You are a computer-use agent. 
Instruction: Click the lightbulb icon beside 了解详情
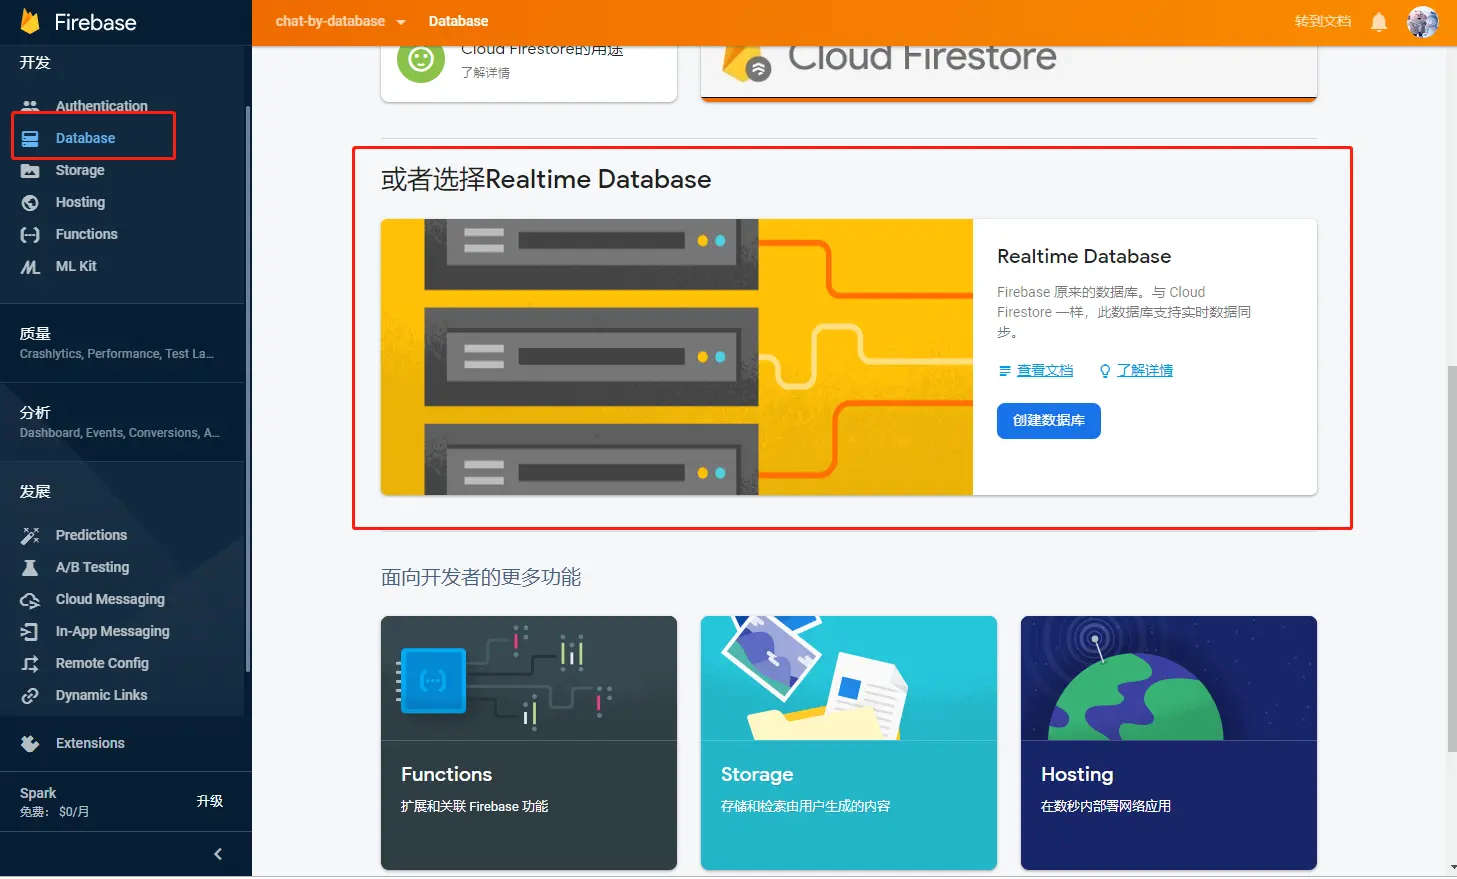(1105, 371)
